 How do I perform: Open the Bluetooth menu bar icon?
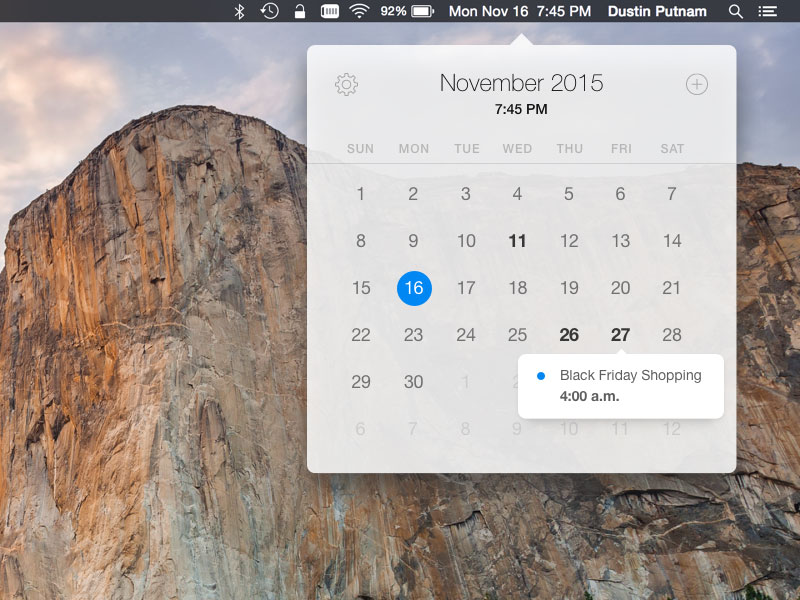(239, 11)
